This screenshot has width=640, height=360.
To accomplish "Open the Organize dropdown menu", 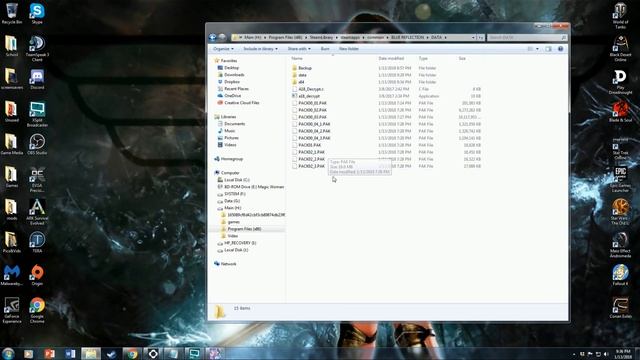I will (x=223, y=49).
